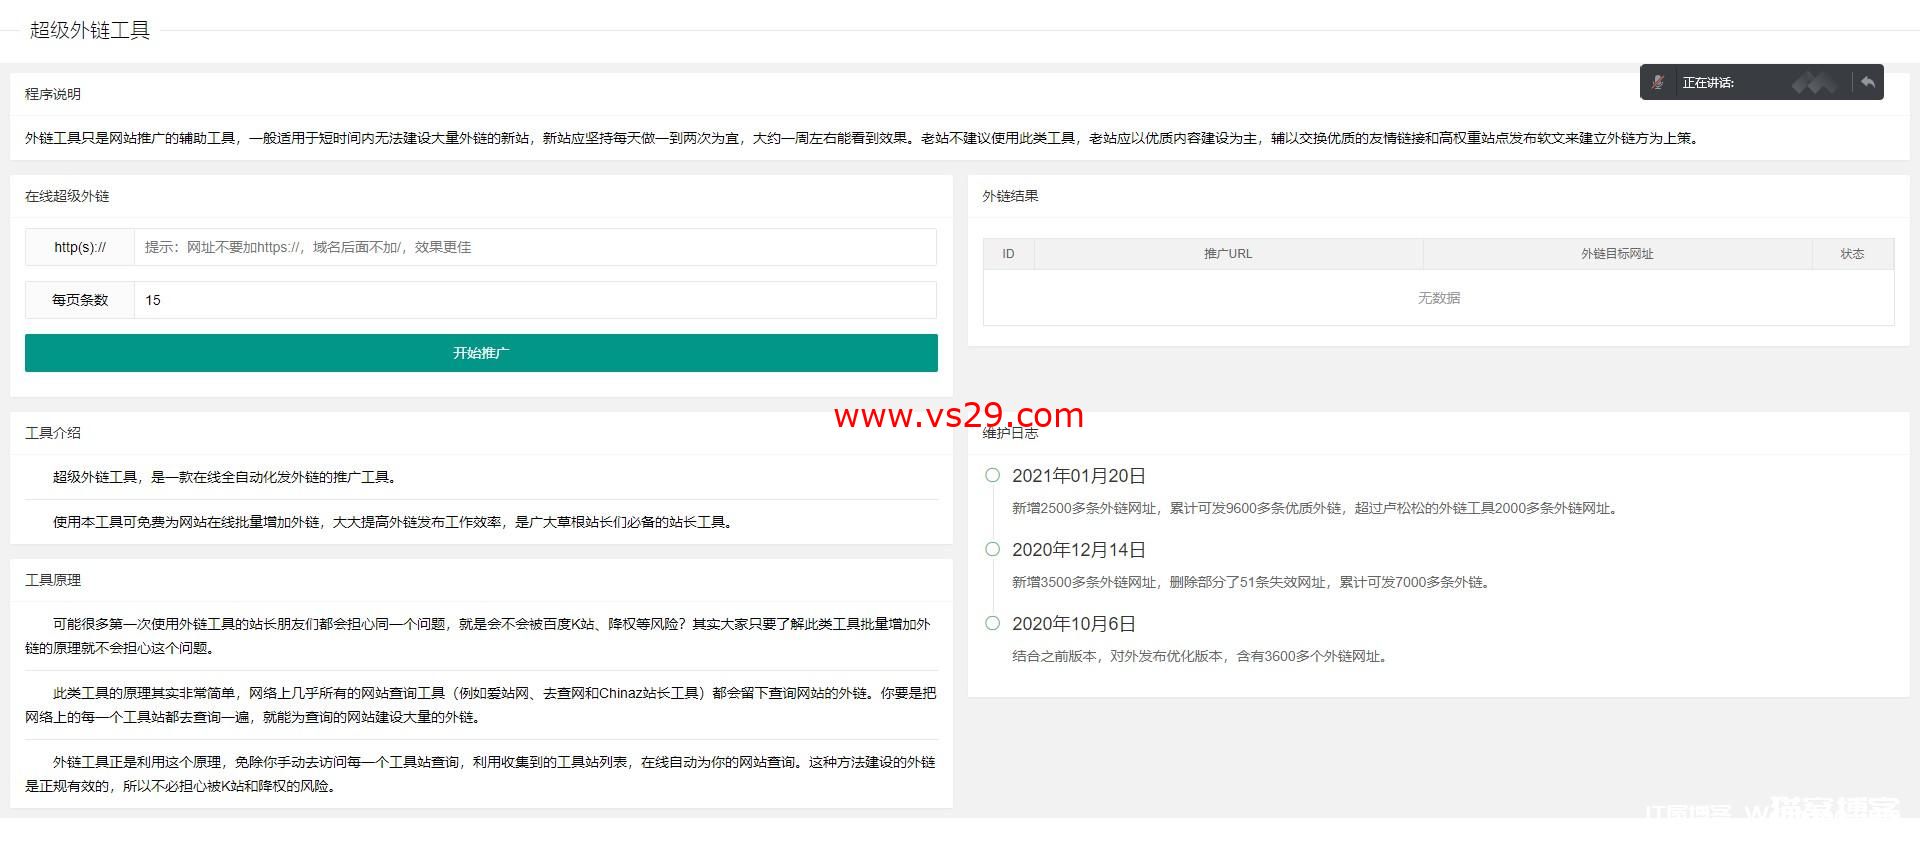Click paragraph starting 外链工具正是利用这个原理
Viewport: 1920px width, 842px height.
point(480,774)
